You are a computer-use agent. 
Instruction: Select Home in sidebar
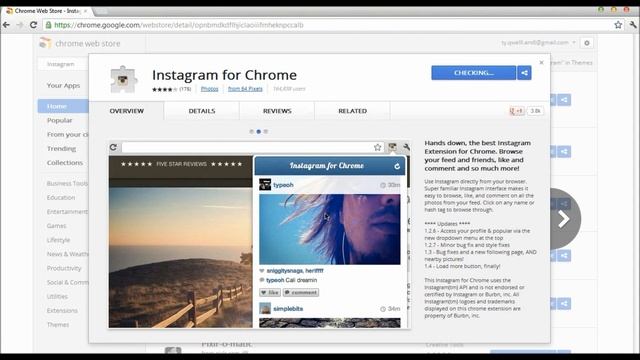pyautogui.click(x=63, y=106)
